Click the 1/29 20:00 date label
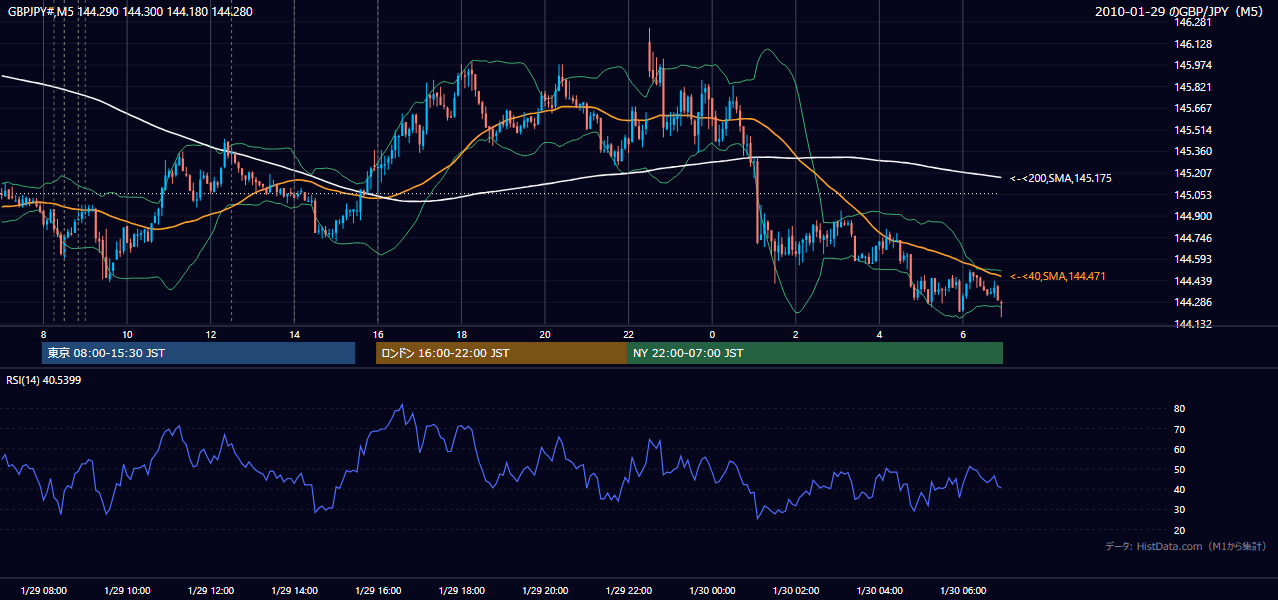Screen dimensions: 1278x600 click(x=544, y=590)
